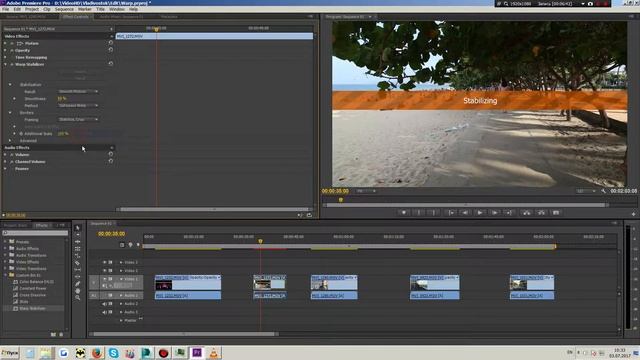Switch to the Effect Controls tab
Image resolution: width=640 pixels, height=360 pixels.
pyautogui.click(x=76, y=17)
